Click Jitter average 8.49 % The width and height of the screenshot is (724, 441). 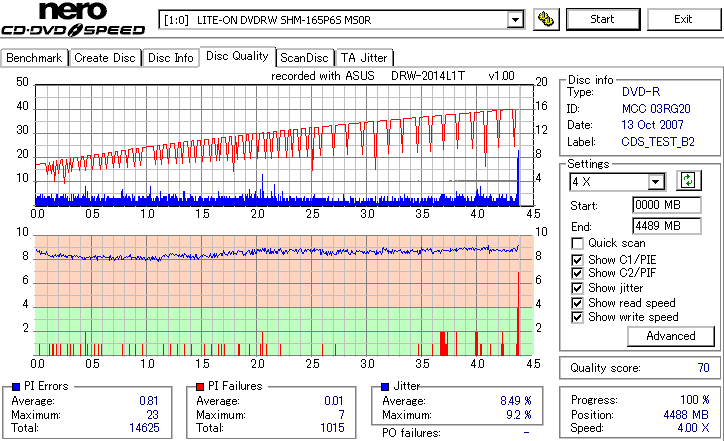516,401
